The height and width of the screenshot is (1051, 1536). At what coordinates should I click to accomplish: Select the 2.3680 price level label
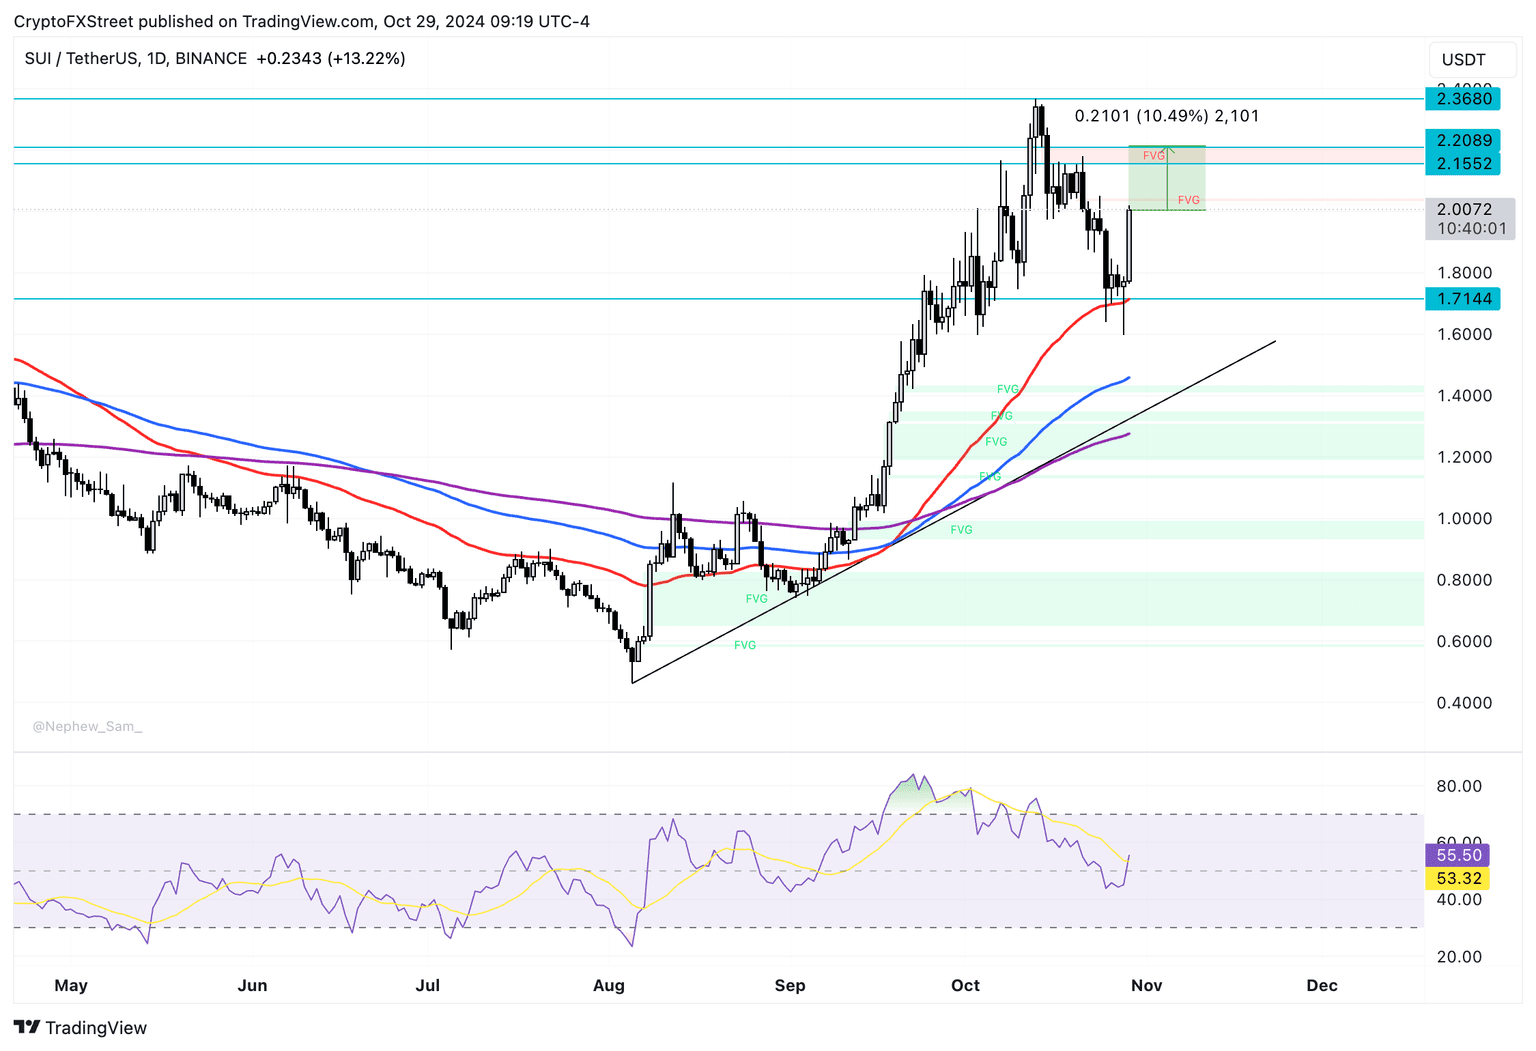click(1463, 98)
